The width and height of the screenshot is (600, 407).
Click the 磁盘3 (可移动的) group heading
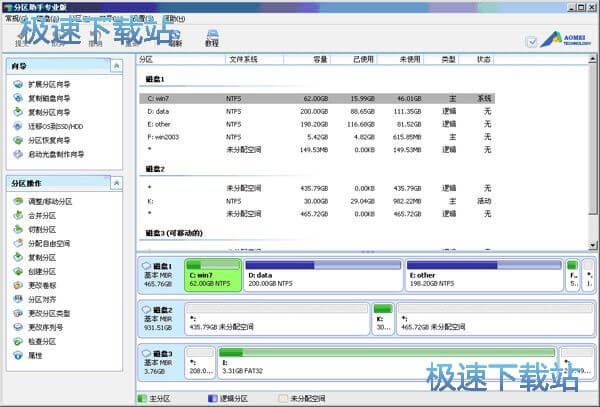(x=174, y=233)
